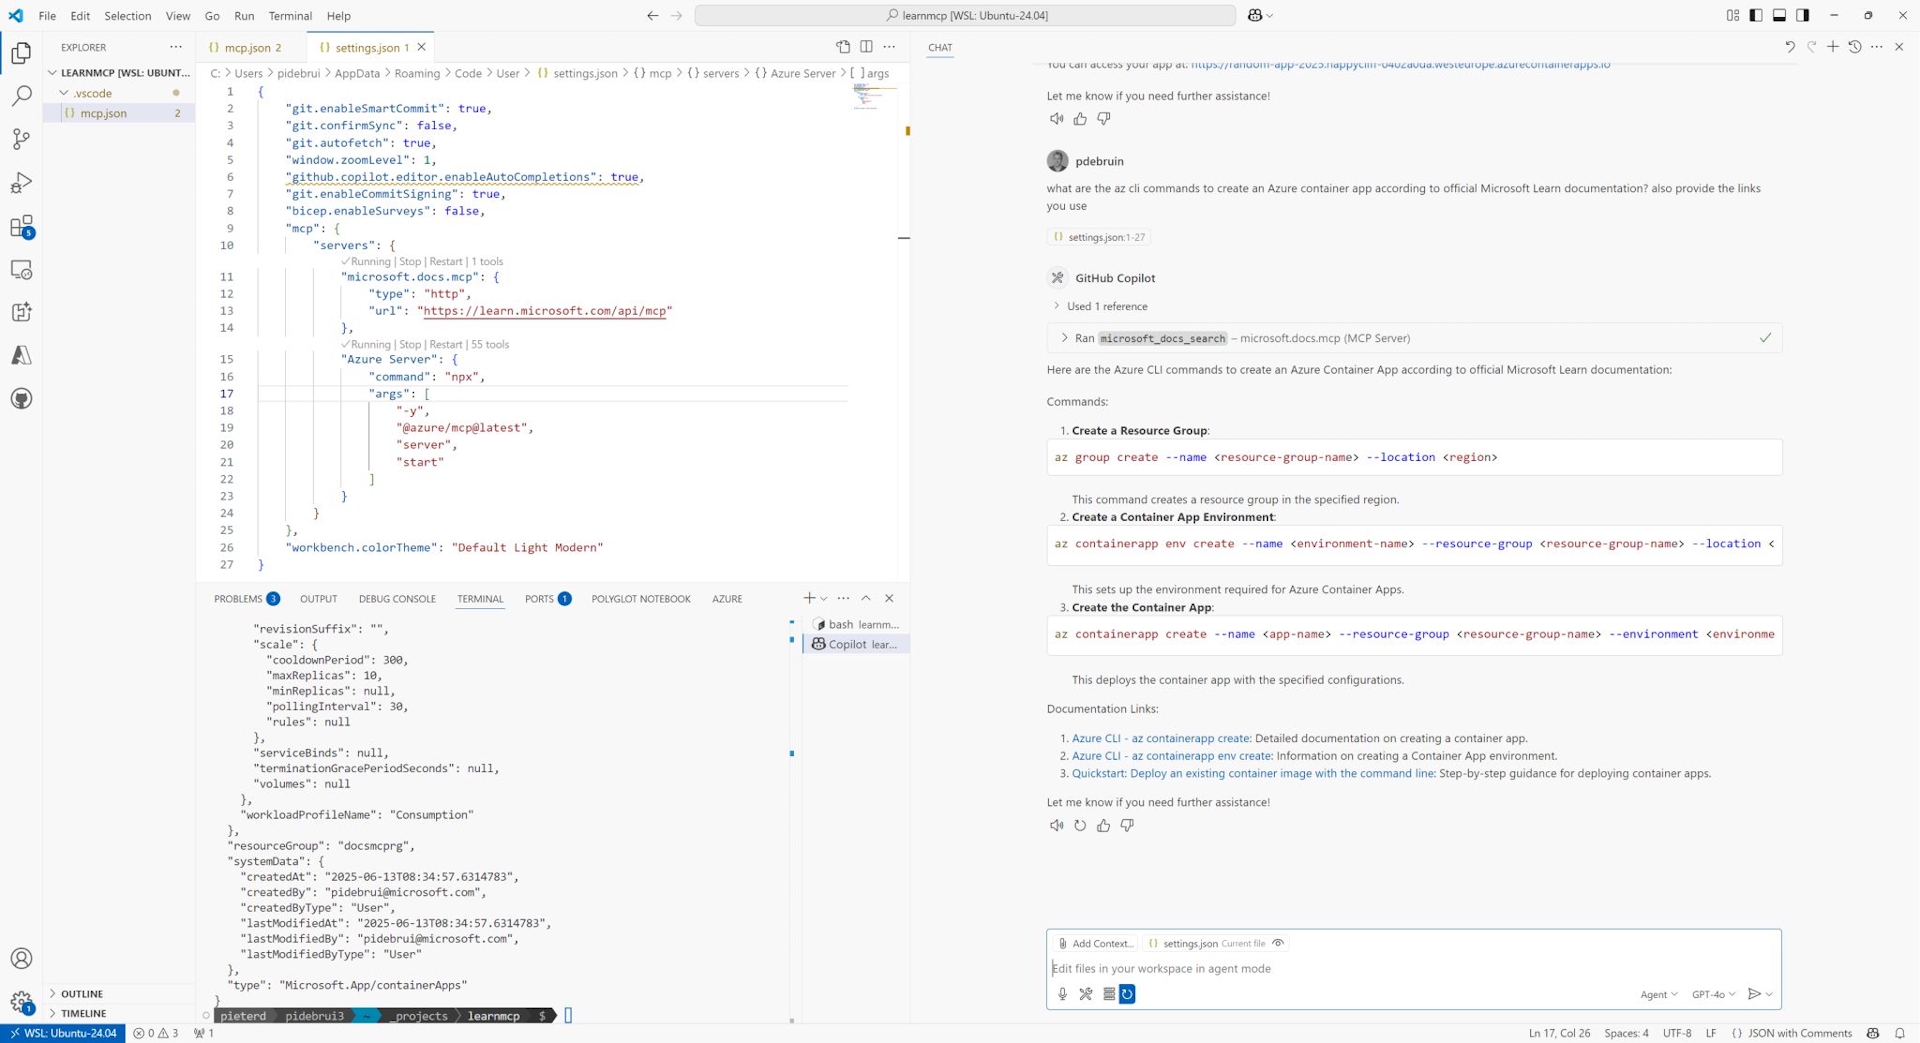Restart the Azure Server MCP server

(x=445, y=345)
